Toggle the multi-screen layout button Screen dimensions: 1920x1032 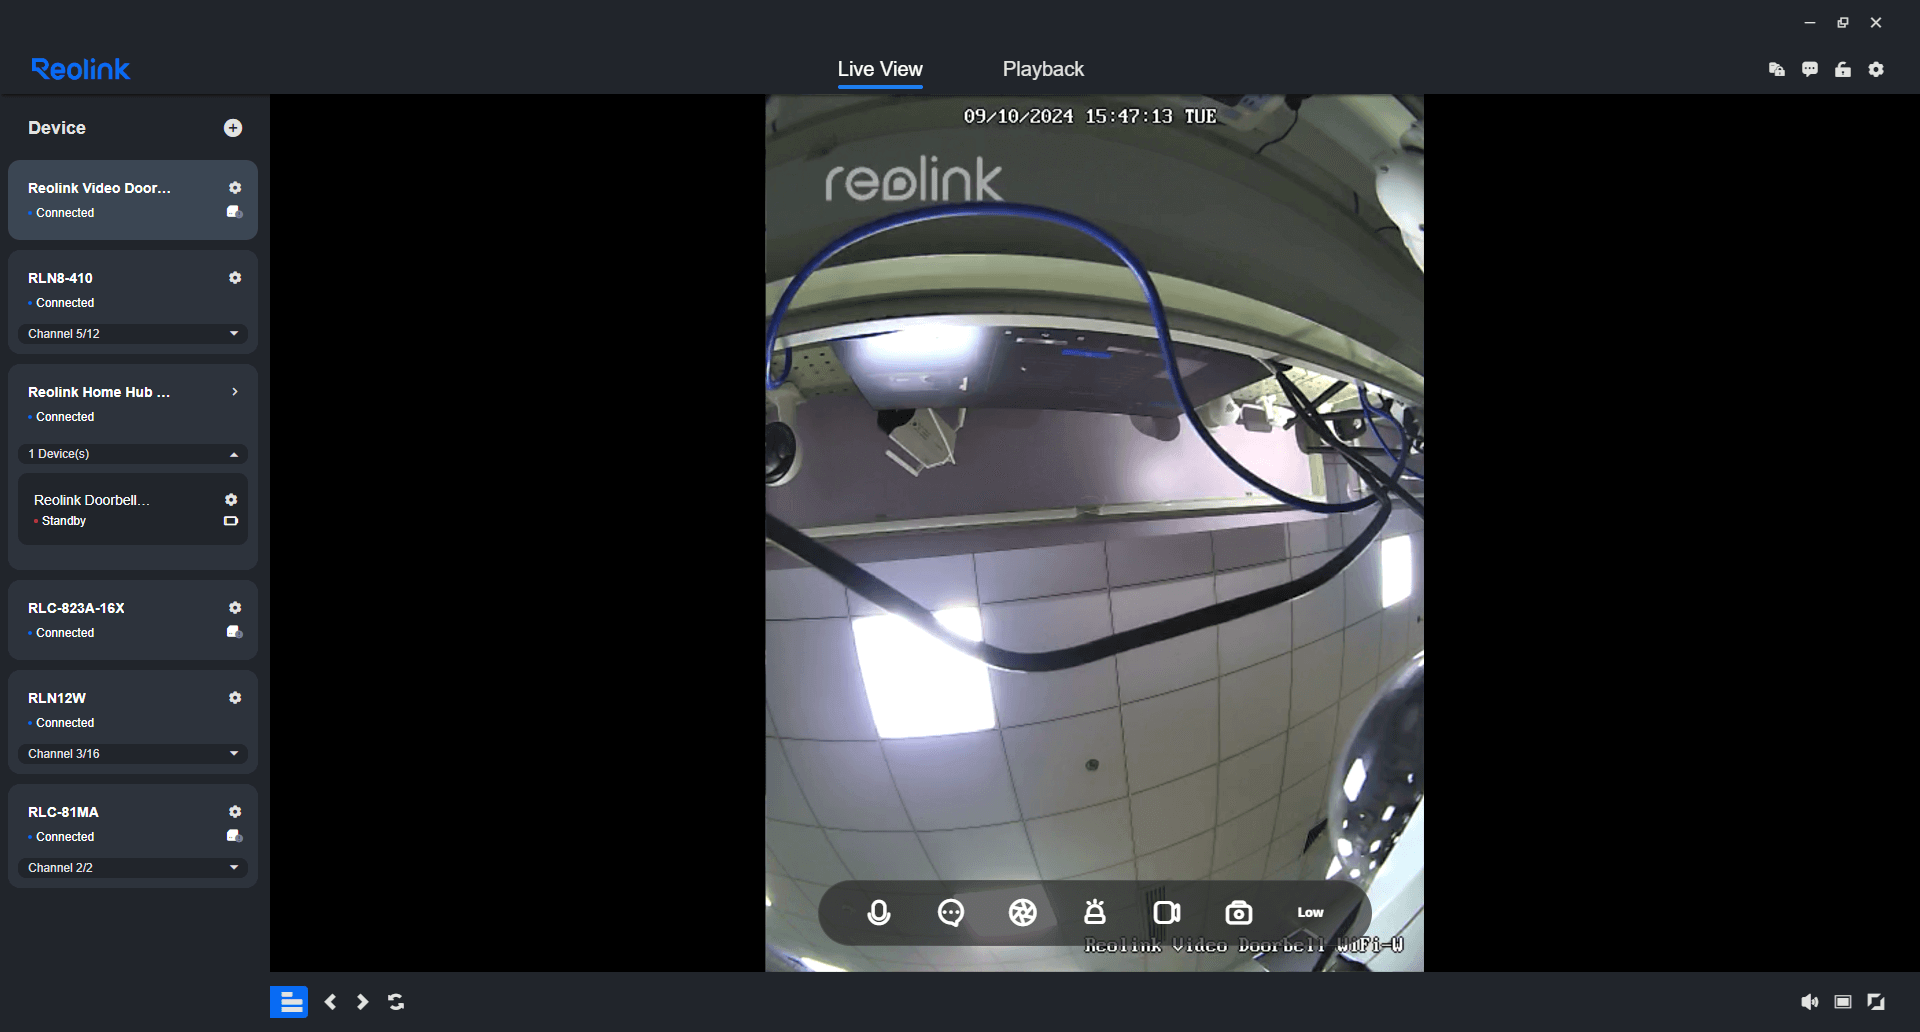coord(289,1002)
